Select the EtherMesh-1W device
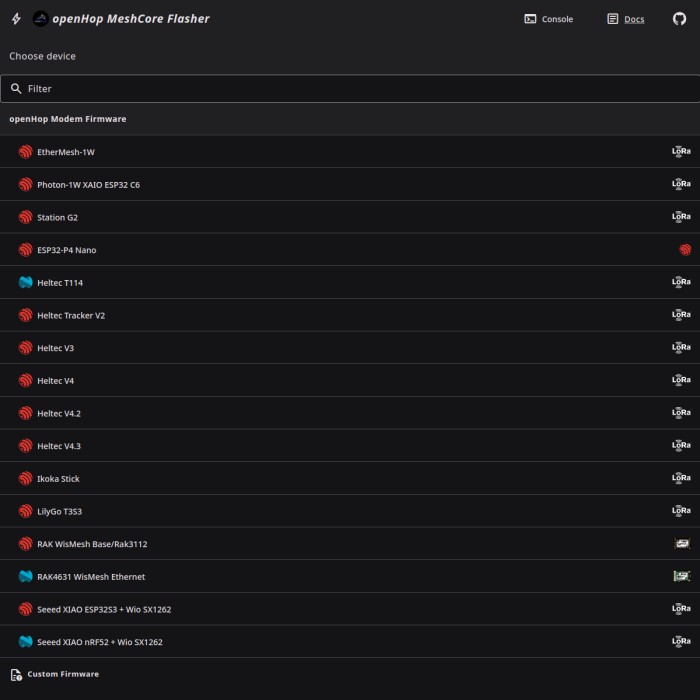Screen dimensions: 700x700 click(x=350, y=152)
